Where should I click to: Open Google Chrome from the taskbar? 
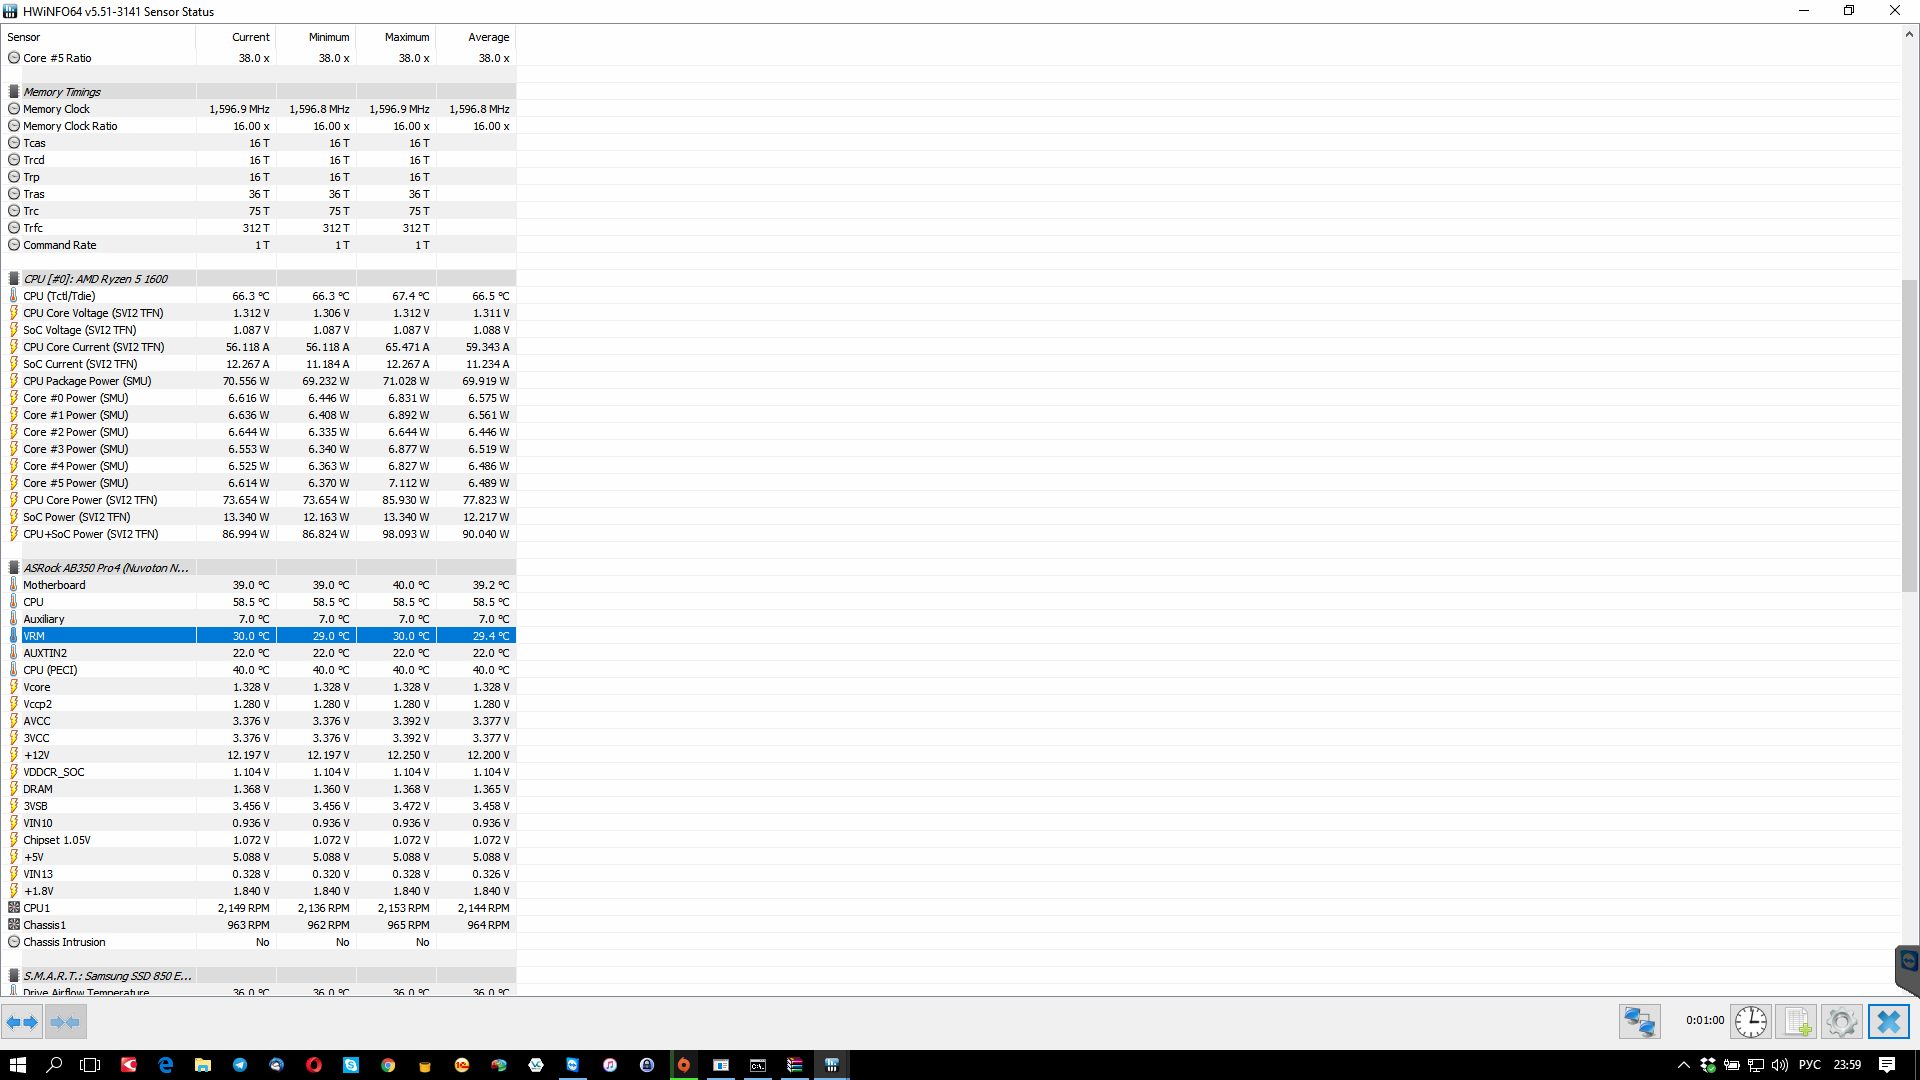[x=388, y=1065]
